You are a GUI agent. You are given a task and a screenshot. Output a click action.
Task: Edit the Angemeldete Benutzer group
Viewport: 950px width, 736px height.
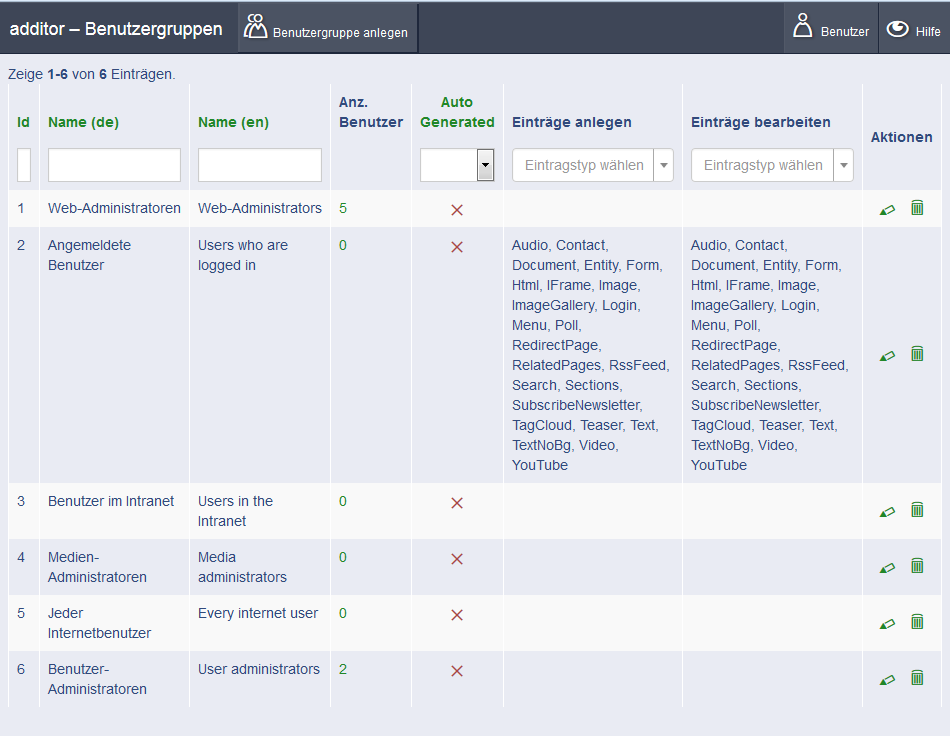887,355
